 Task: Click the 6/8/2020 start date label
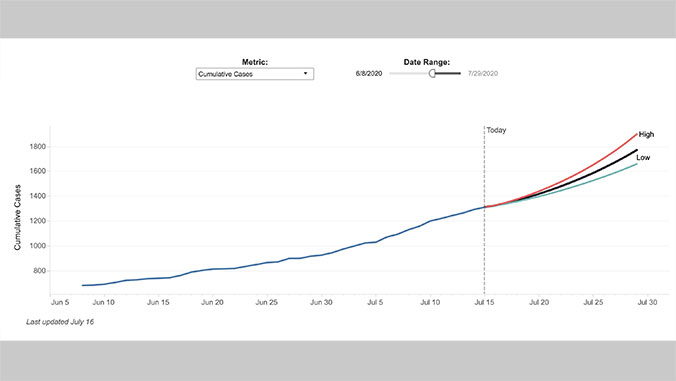(369, 74)
